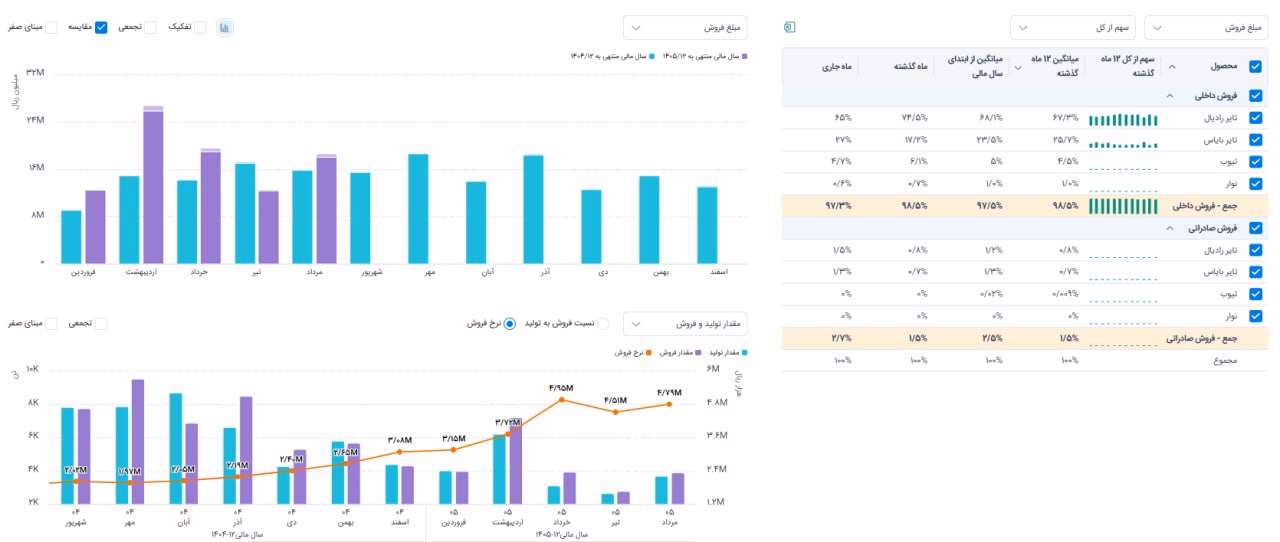Click the 74/5% cell in ماه گذشته column

(915, 119)
